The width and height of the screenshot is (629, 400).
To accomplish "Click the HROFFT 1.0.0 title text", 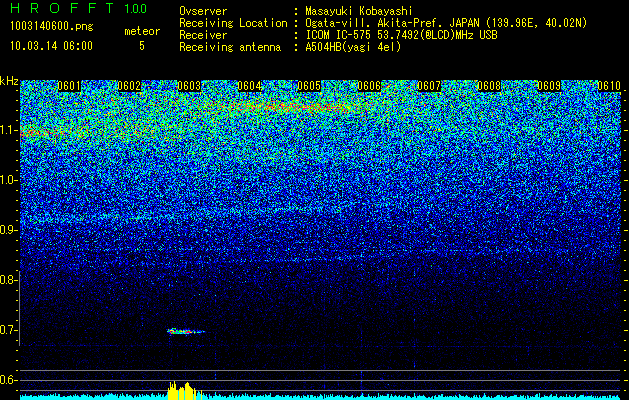I will pyautogui.click(x=79, y=8).
